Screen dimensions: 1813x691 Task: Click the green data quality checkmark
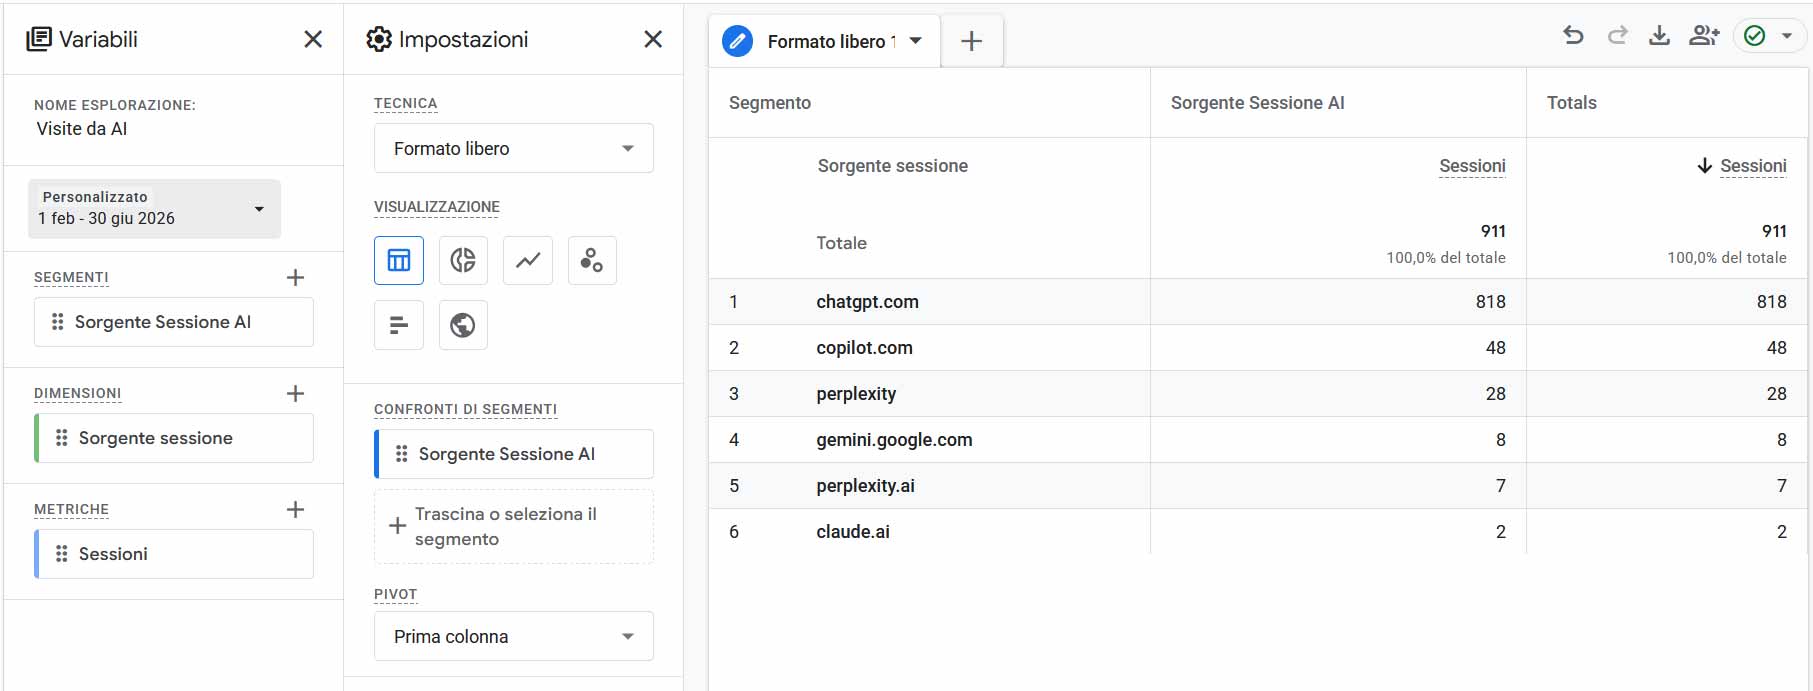[1755, 36]
